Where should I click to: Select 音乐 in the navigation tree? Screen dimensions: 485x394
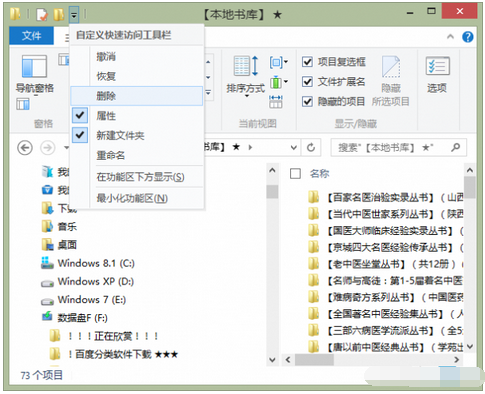(x=59, y=226)
